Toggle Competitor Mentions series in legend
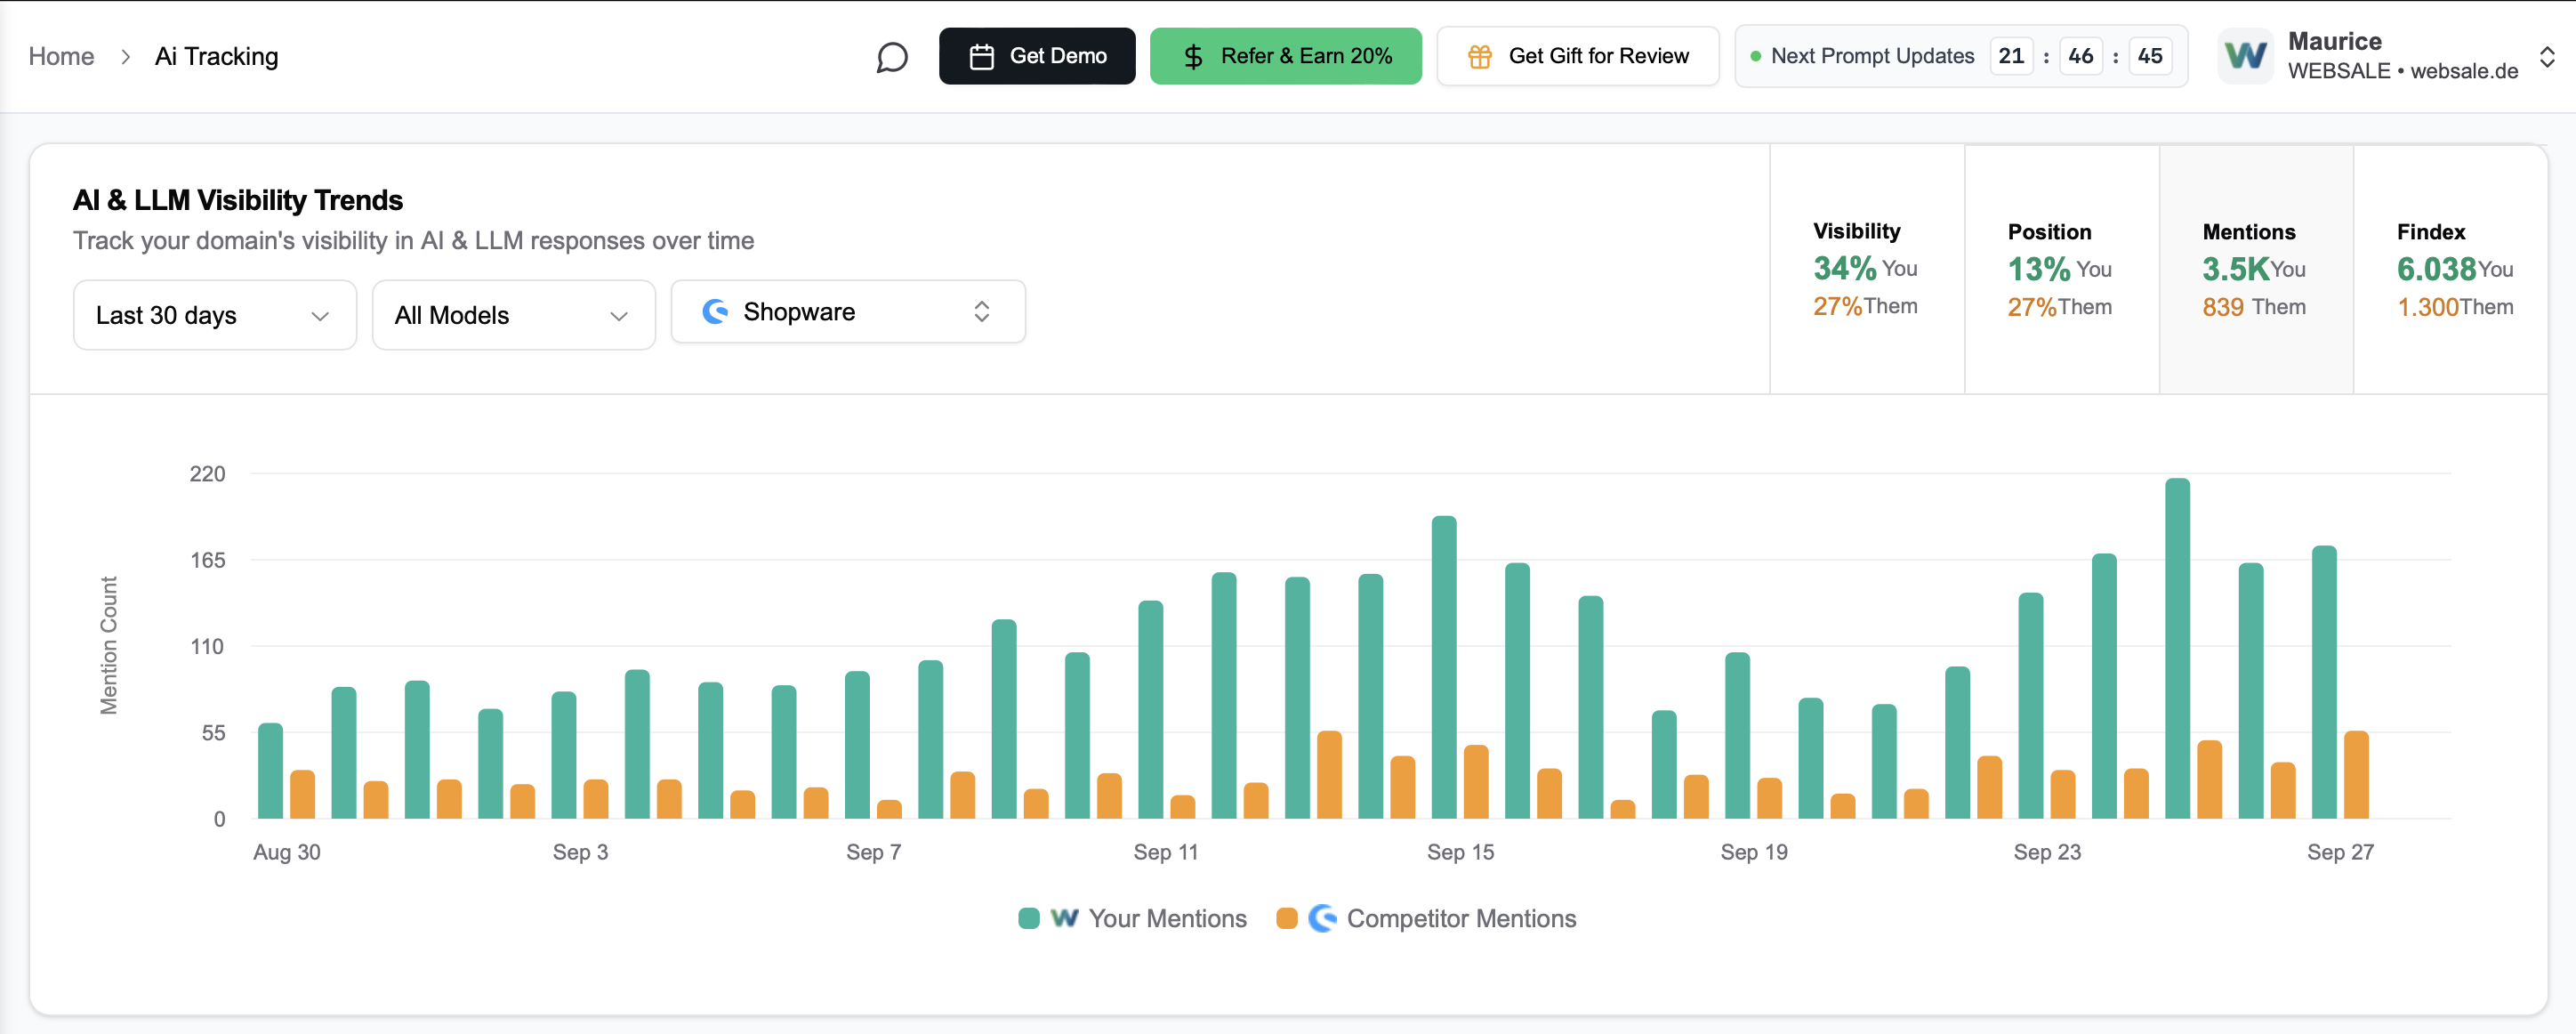Screen dimensions: 2576x1034 pos(1460,918)
